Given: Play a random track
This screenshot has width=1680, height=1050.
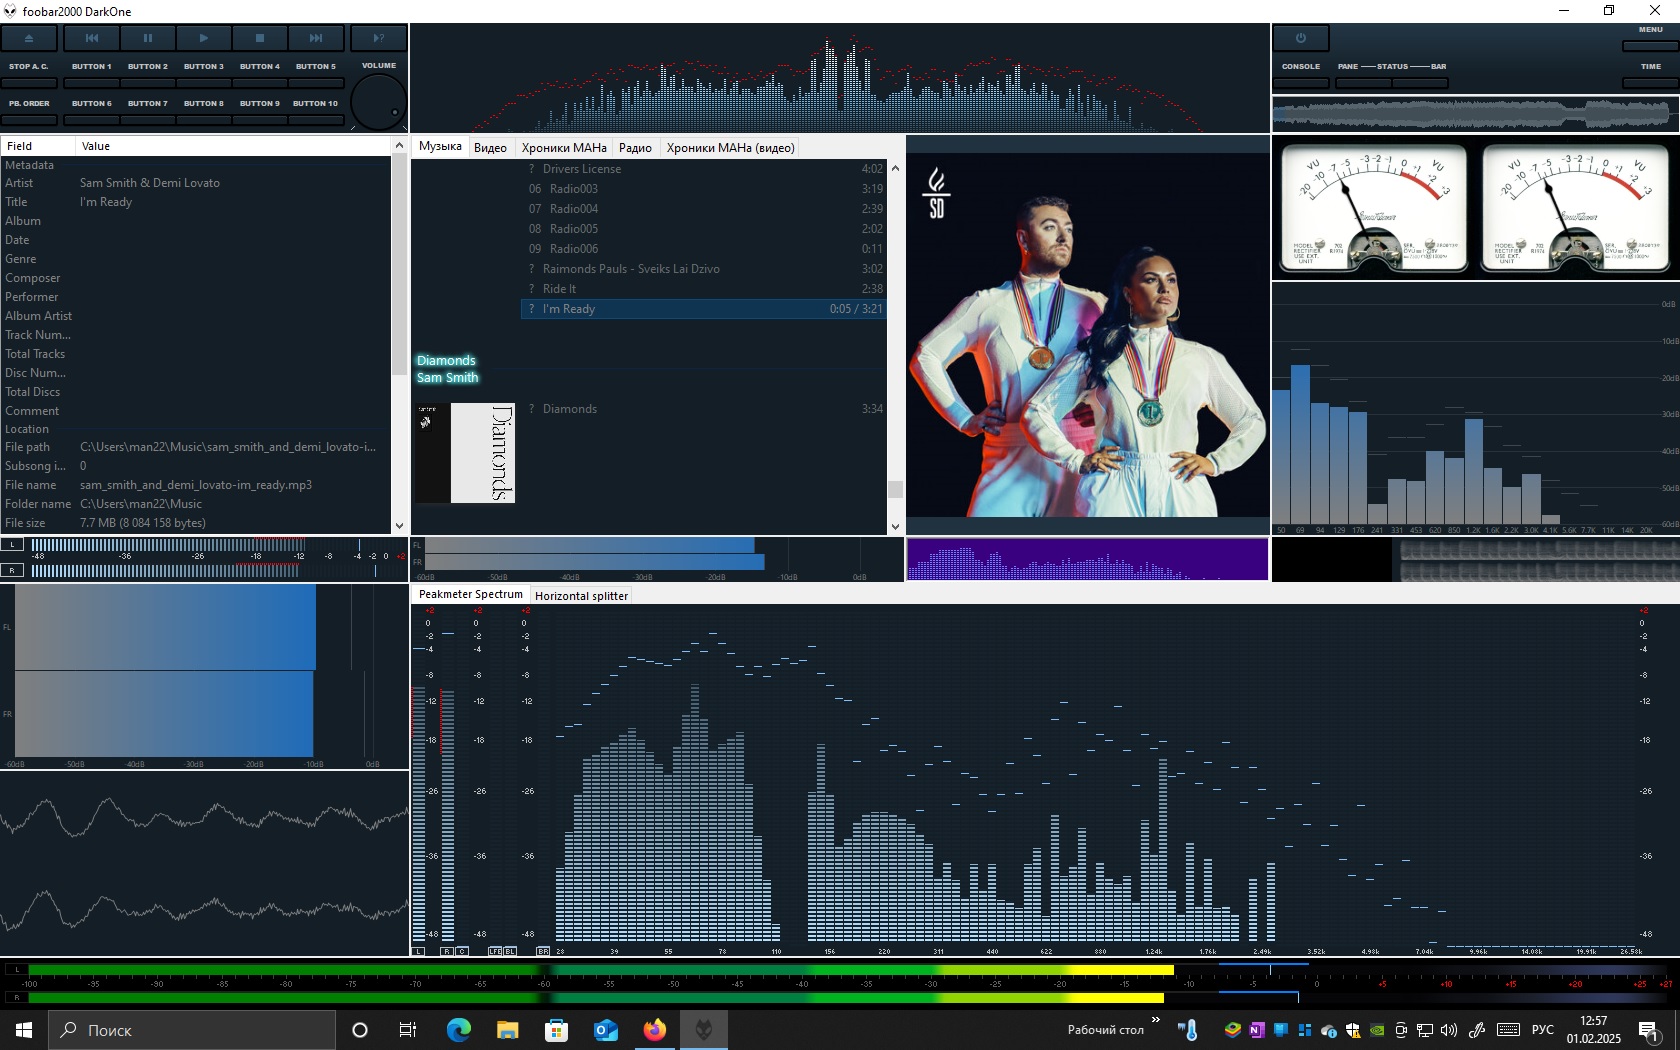Looking at the screenshot, I should [x=378, y=38].
